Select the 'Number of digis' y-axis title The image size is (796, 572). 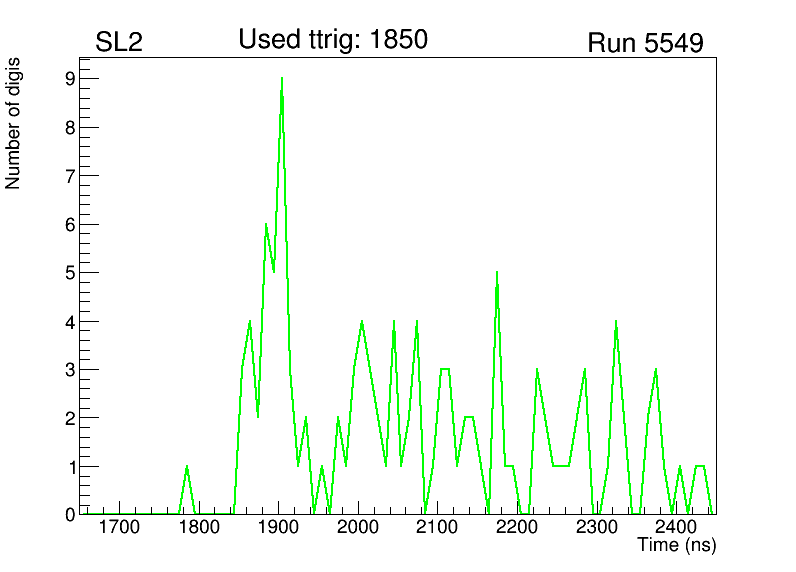(x=14, y=123)
